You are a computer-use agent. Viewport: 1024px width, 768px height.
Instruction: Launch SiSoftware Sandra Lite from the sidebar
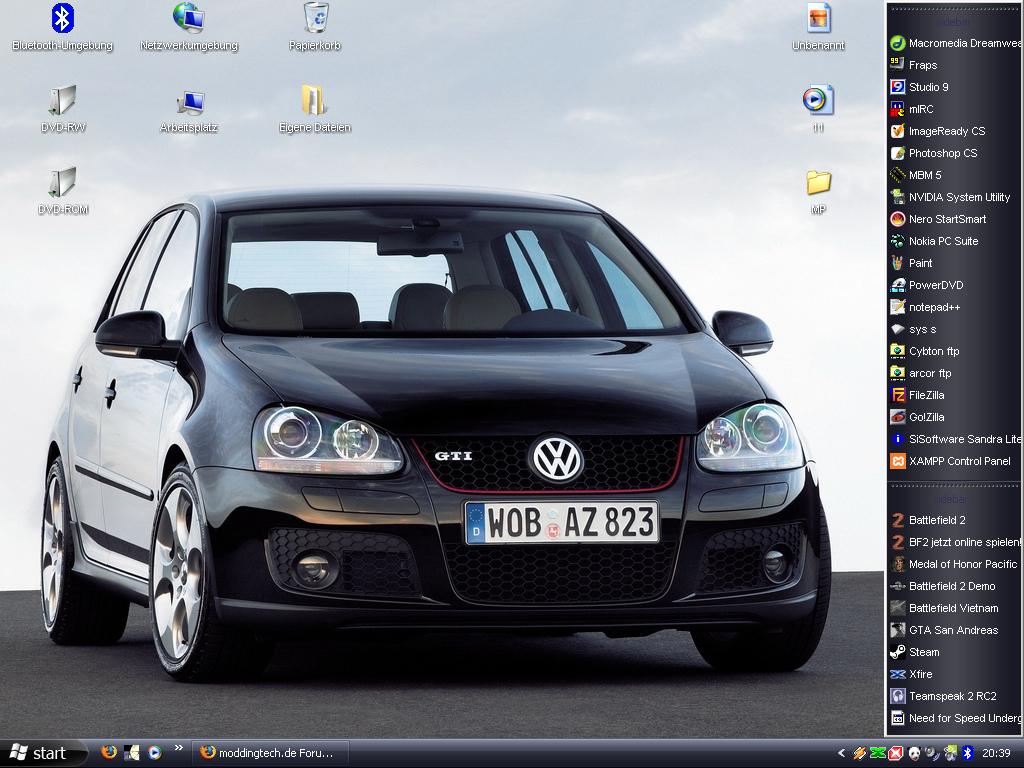tap(954, 439)
